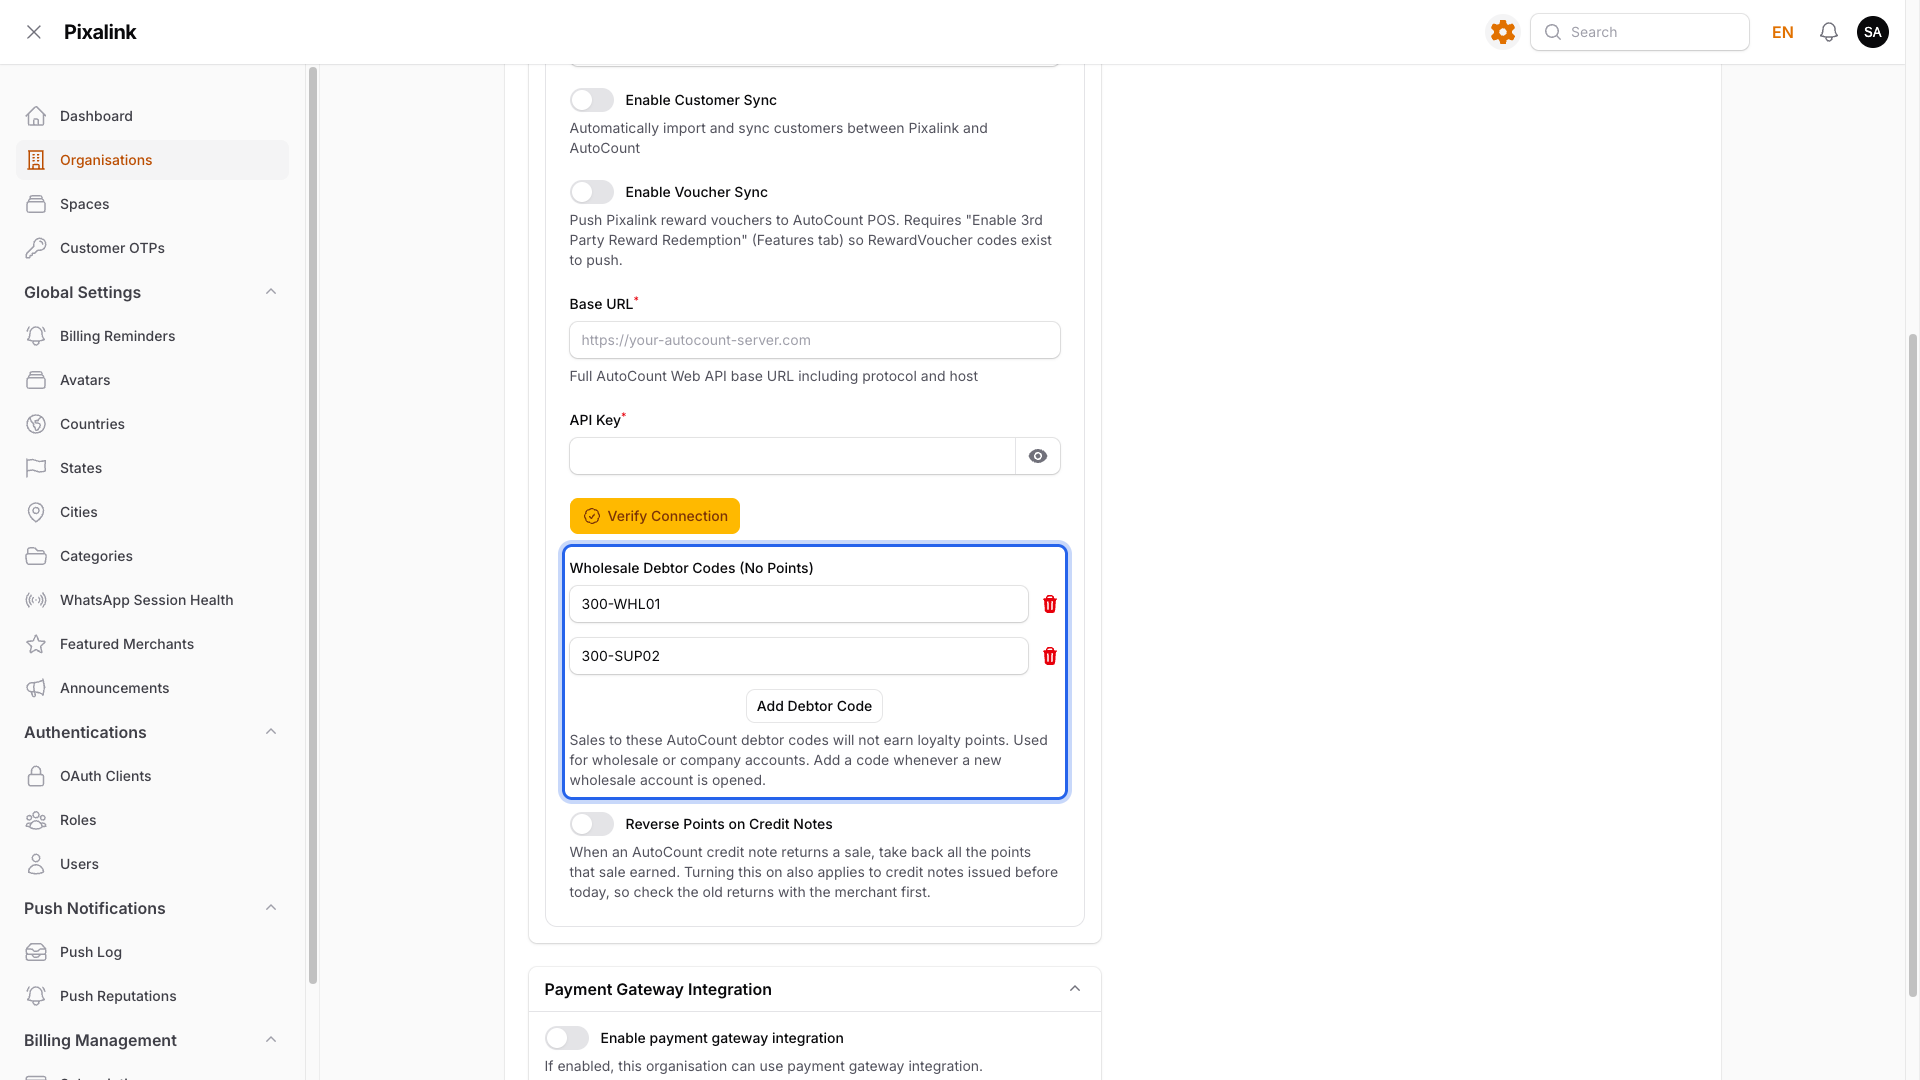
Task: Click the Base URL input field
Action: [815, 340]
